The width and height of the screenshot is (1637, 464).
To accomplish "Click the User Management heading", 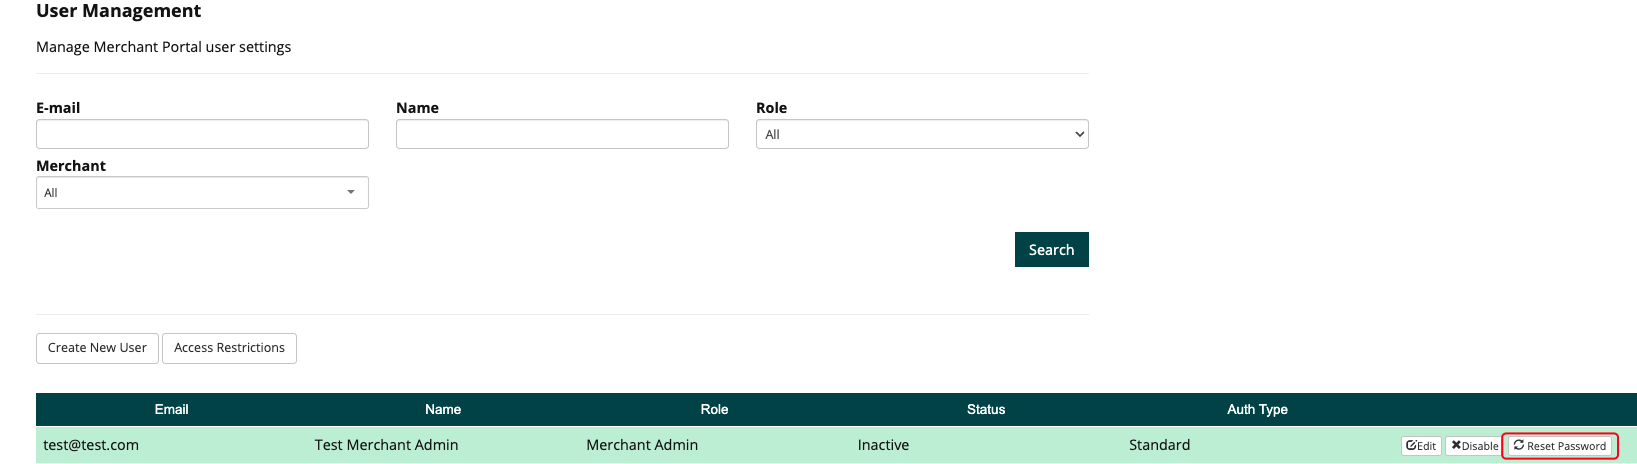I will coord(118,11).
